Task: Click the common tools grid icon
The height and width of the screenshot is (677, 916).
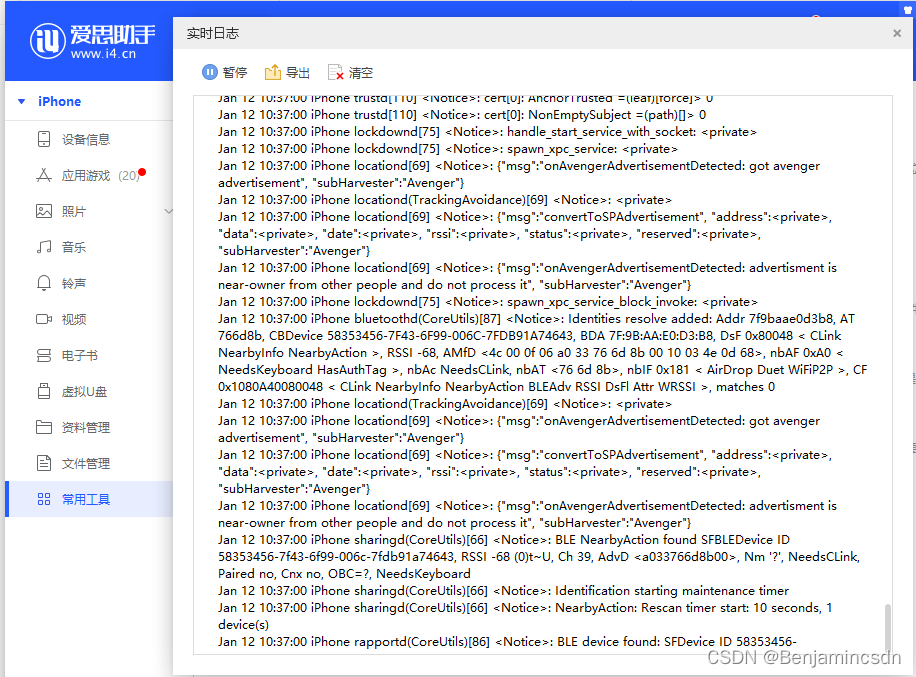Action: tap(44, 499)
